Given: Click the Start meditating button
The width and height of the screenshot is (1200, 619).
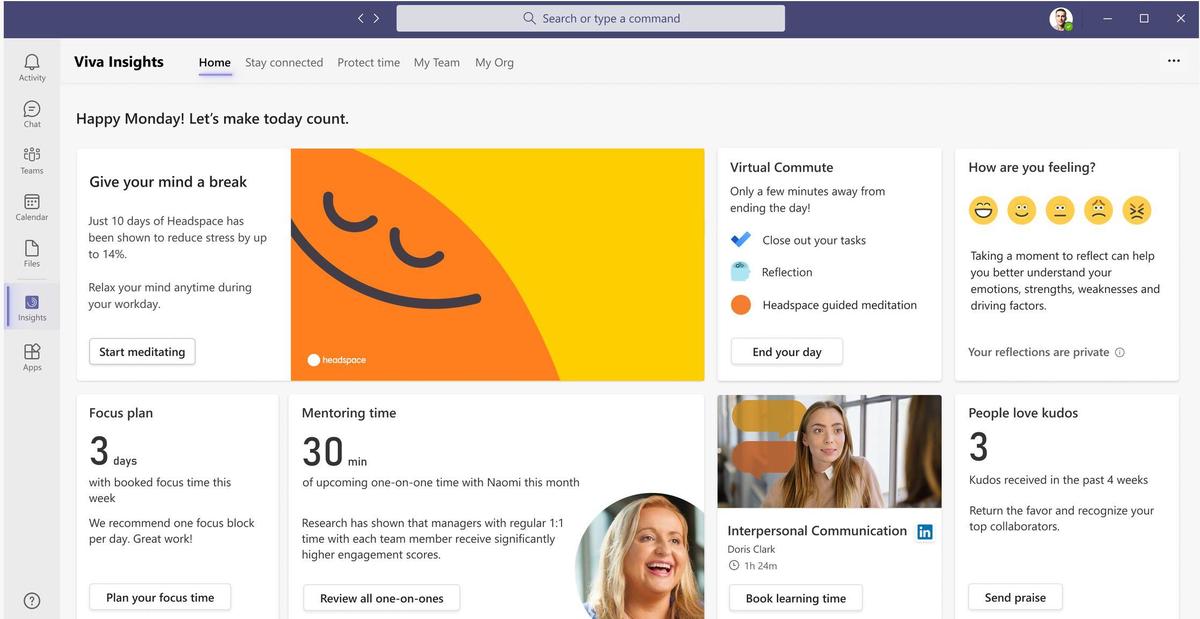Looking at the screenshot, I should tap(142, 352).
